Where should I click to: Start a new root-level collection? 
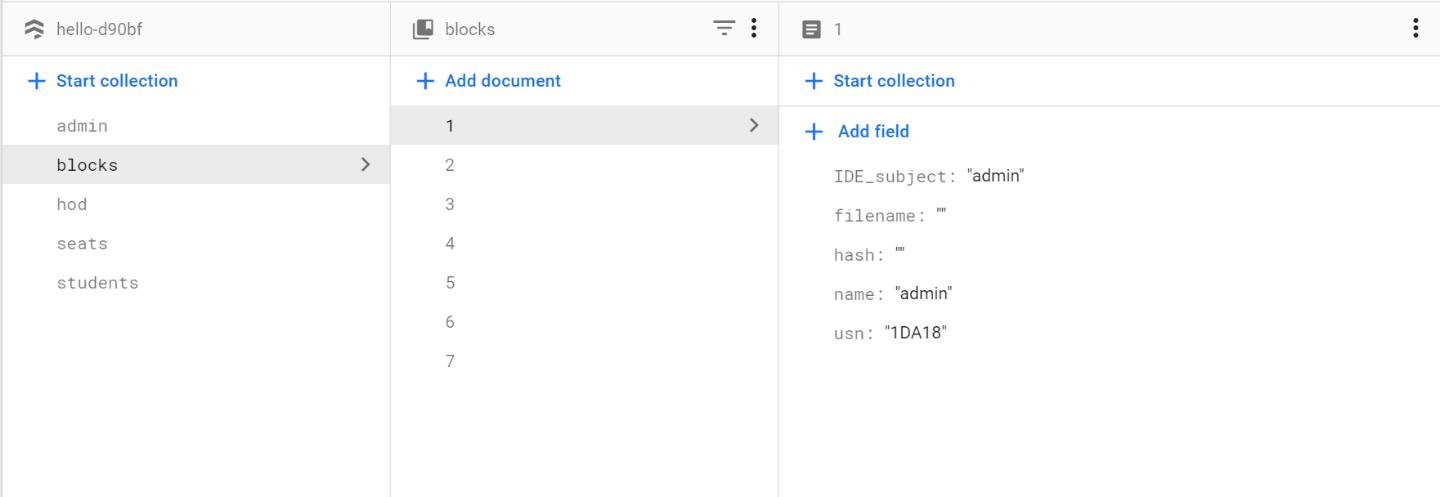pos(104,81)
